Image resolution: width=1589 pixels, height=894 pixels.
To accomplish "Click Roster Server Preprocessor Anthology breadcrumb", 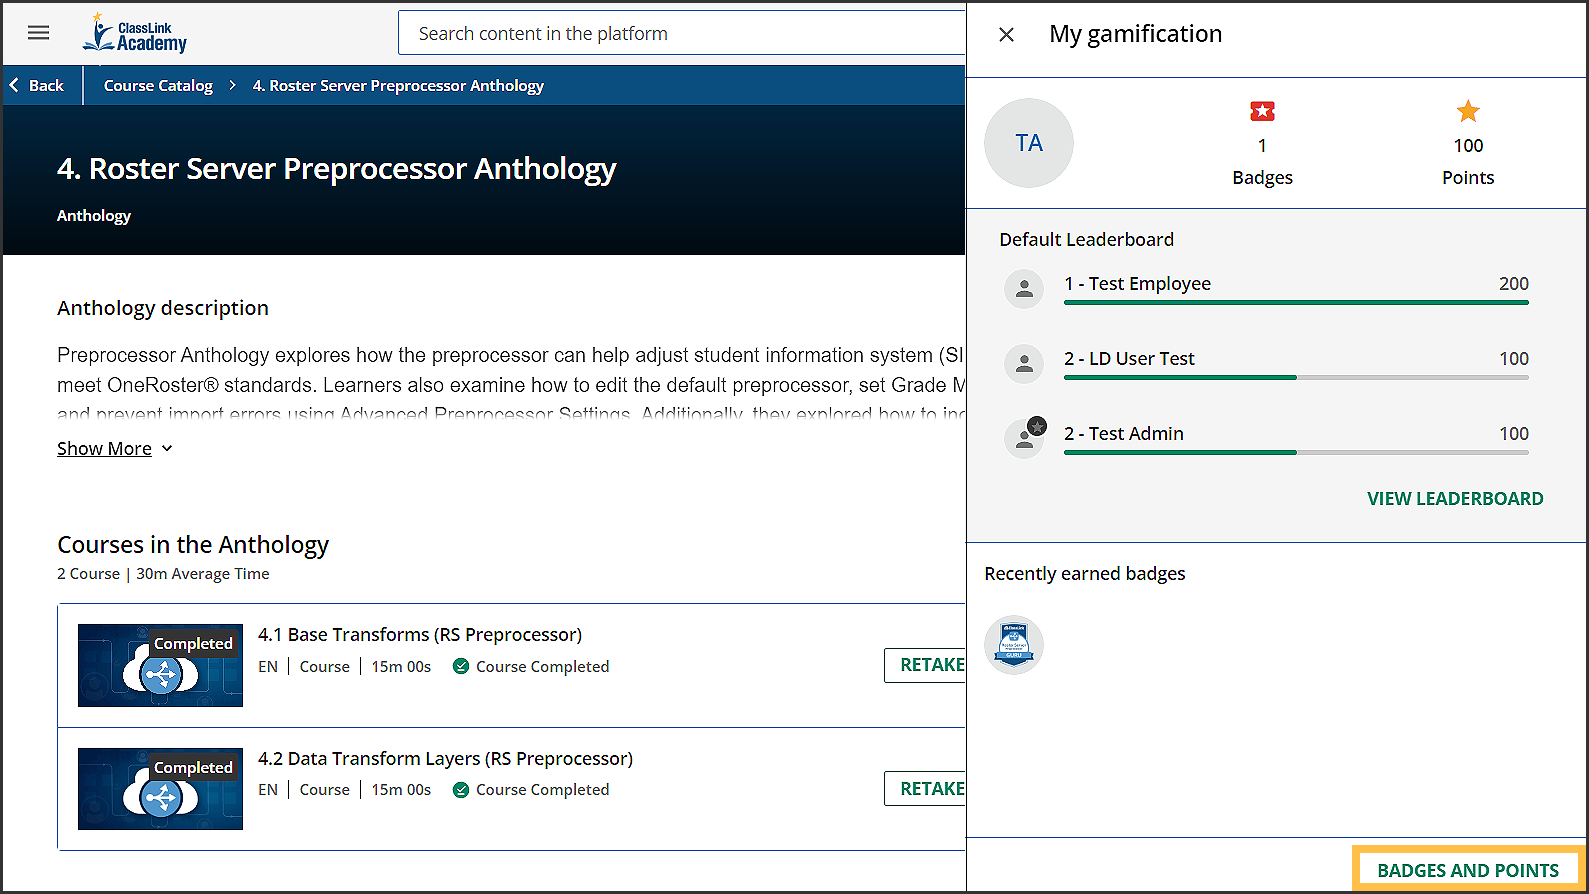I will click(398, 86).
